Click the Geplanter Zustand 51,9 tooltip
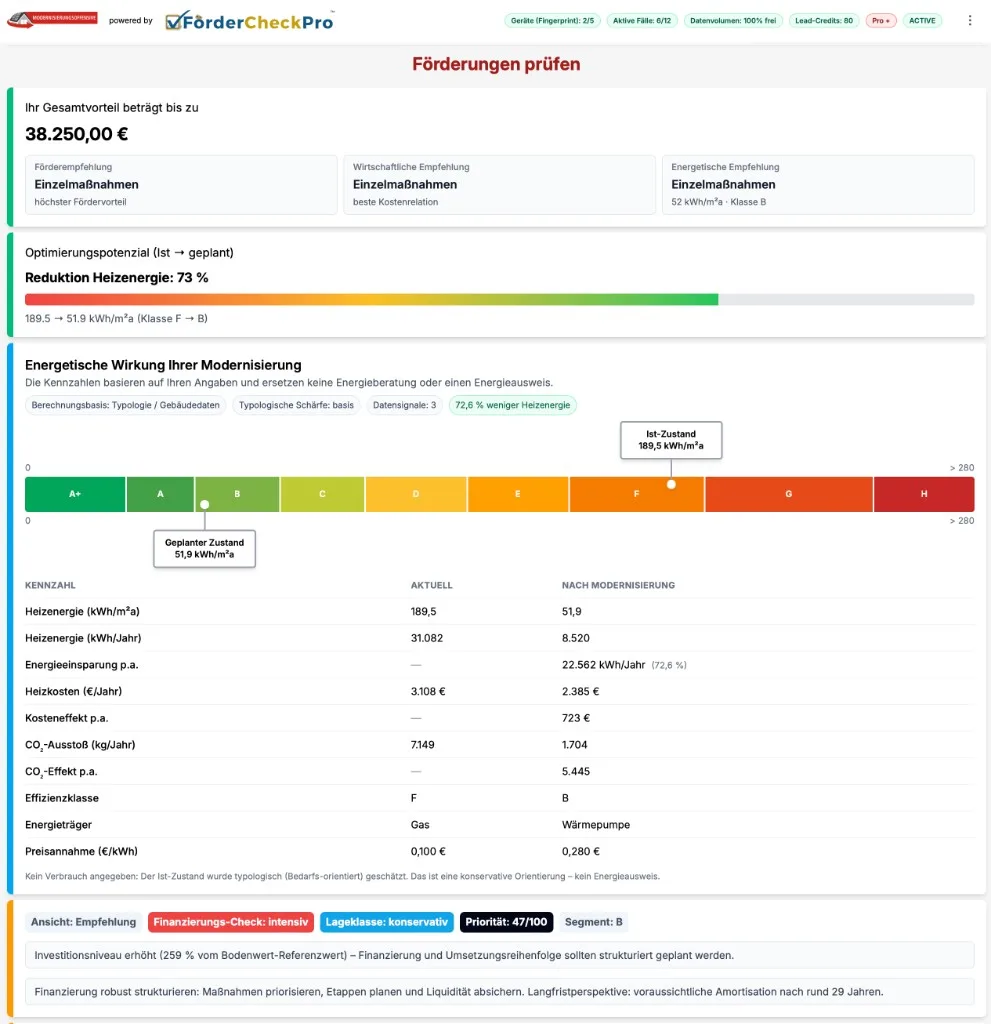Screen dimensions: 991x1024 point(204,549)
